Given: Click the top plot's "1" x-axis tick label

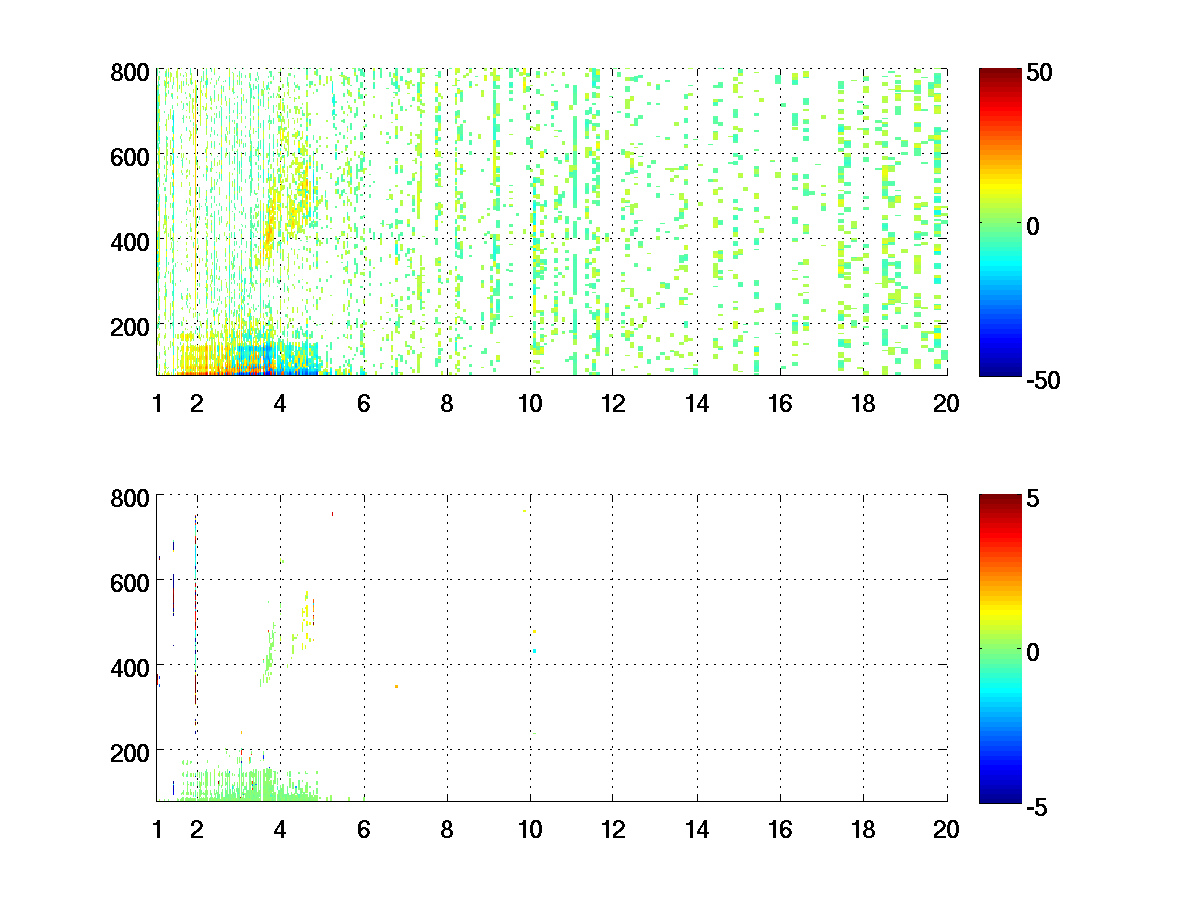Looking at the screenshot, I should [x=157, y=404].
